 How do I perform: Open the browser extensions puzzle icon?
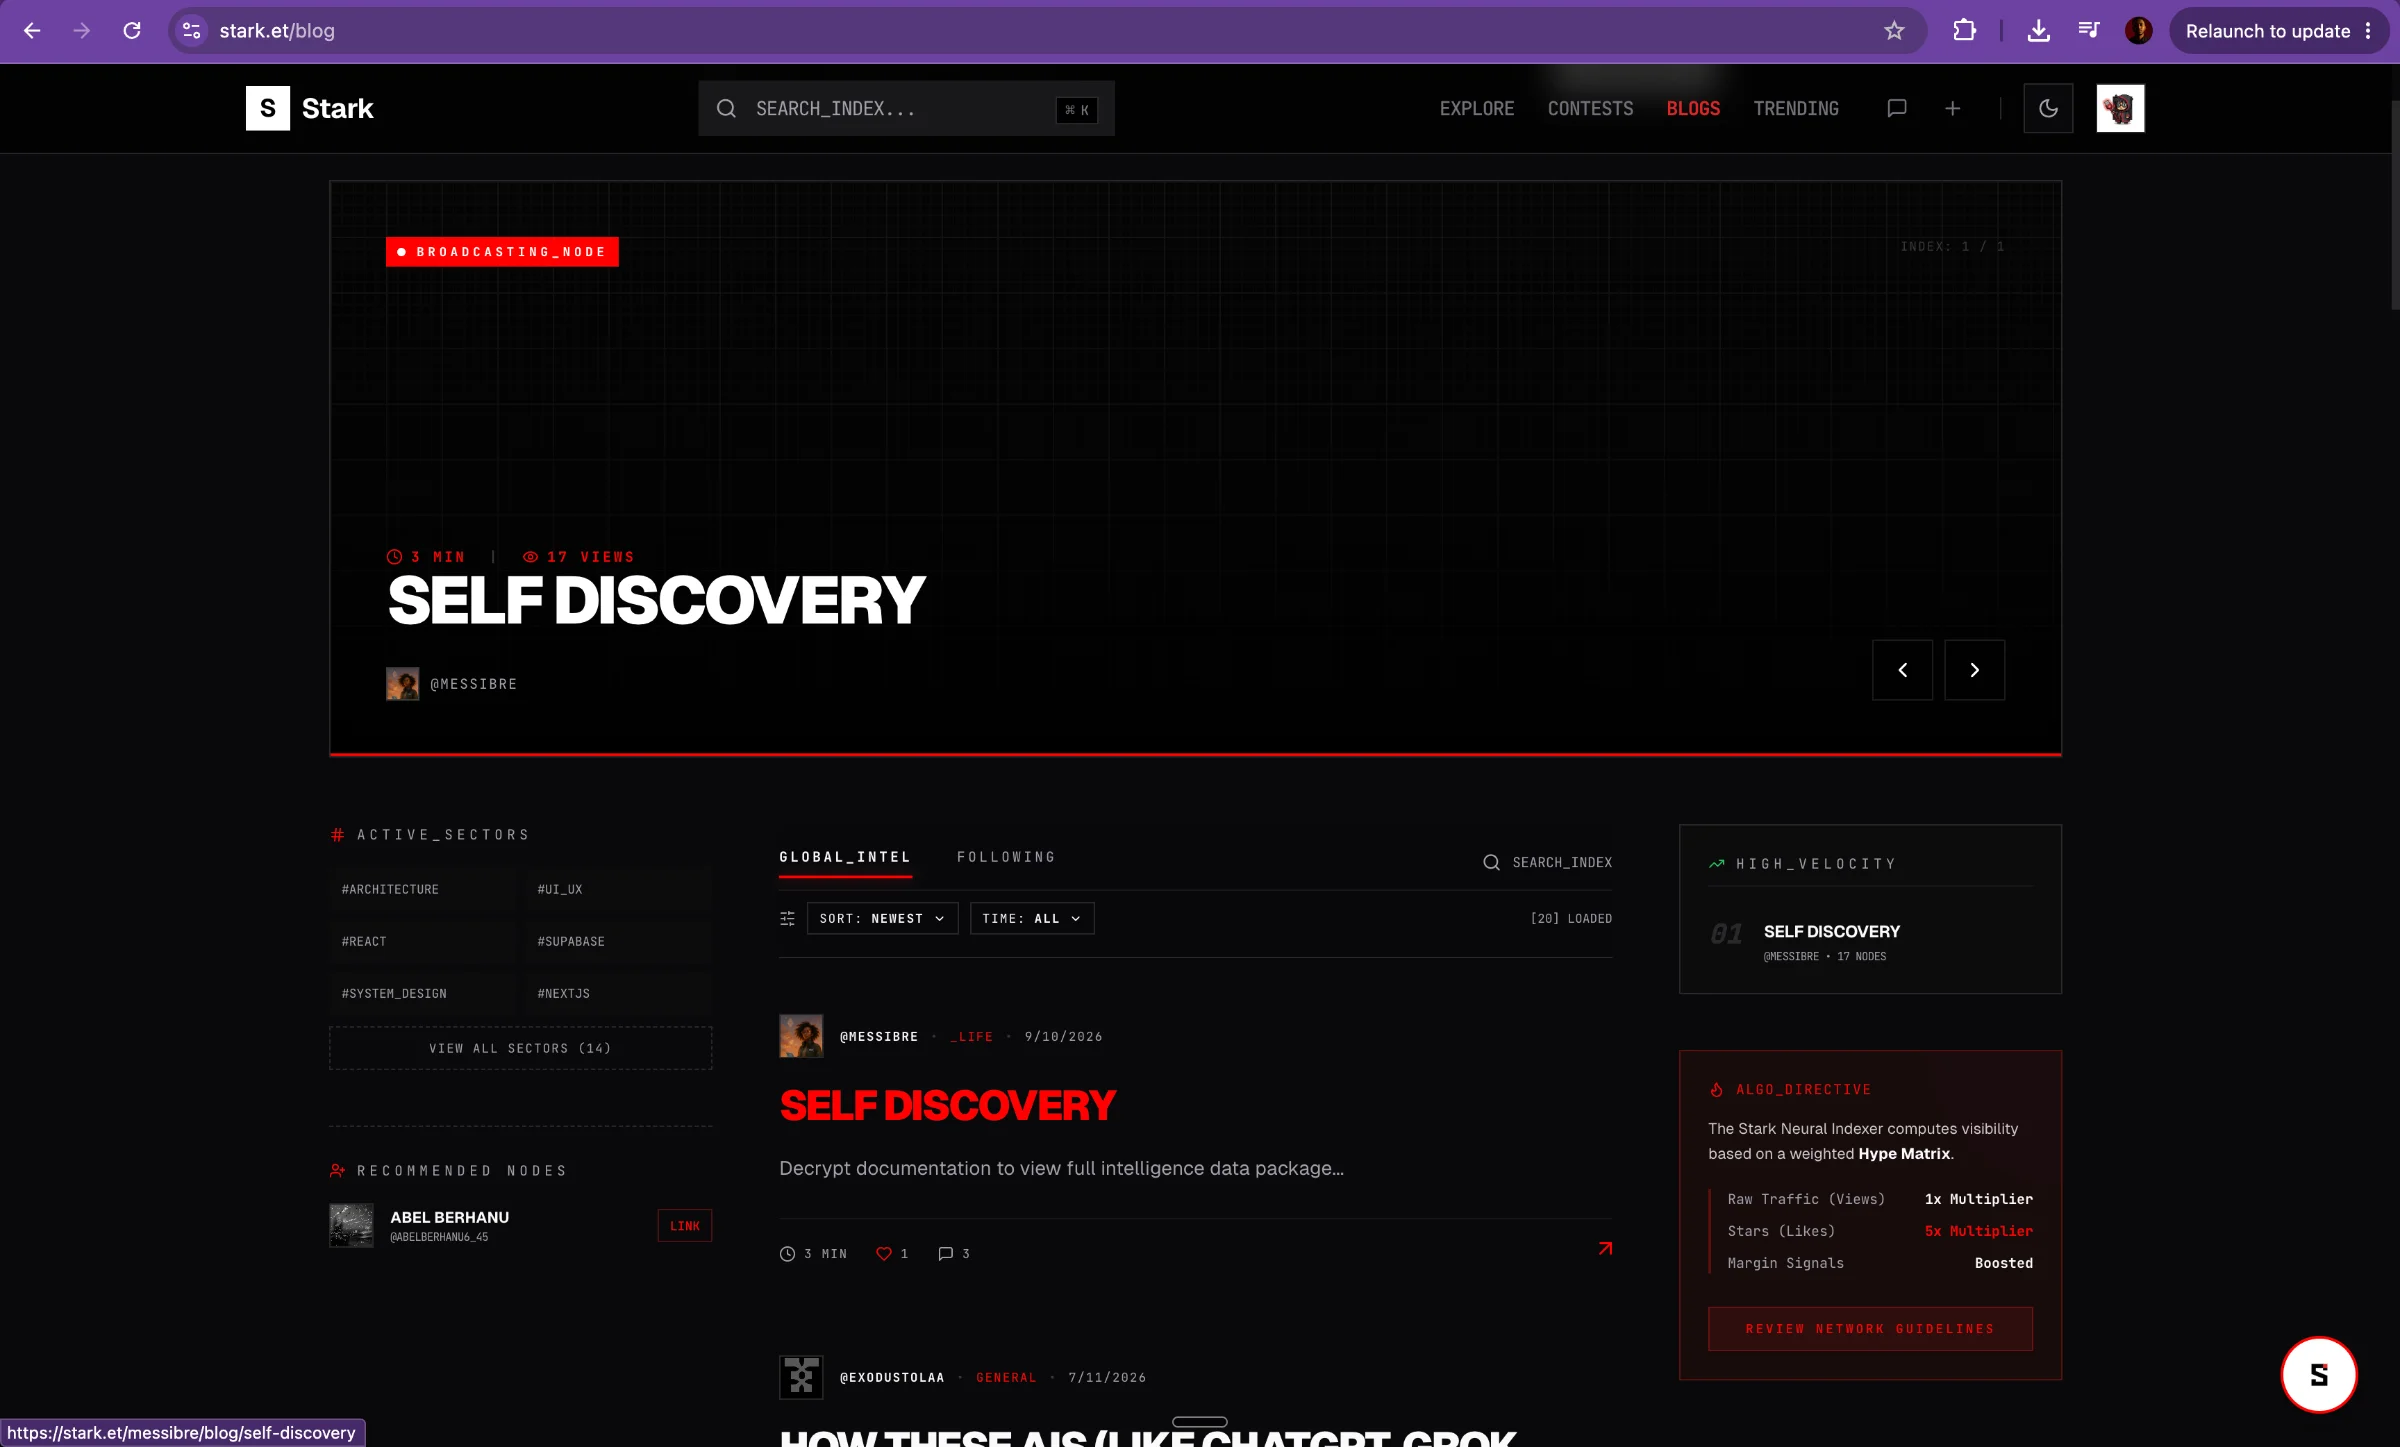1964,31
